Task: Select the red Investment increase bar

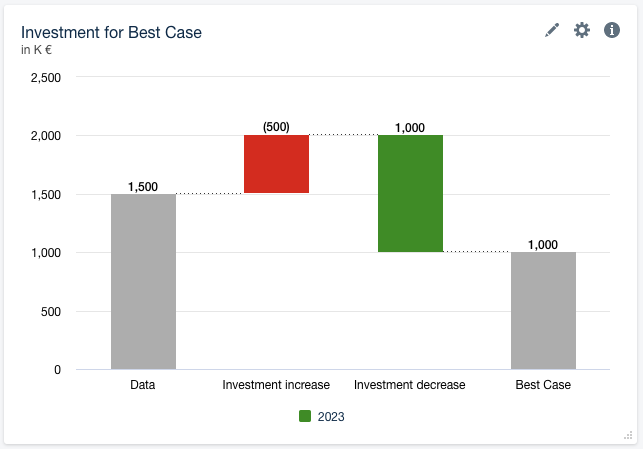Action: tap(276, 164)
